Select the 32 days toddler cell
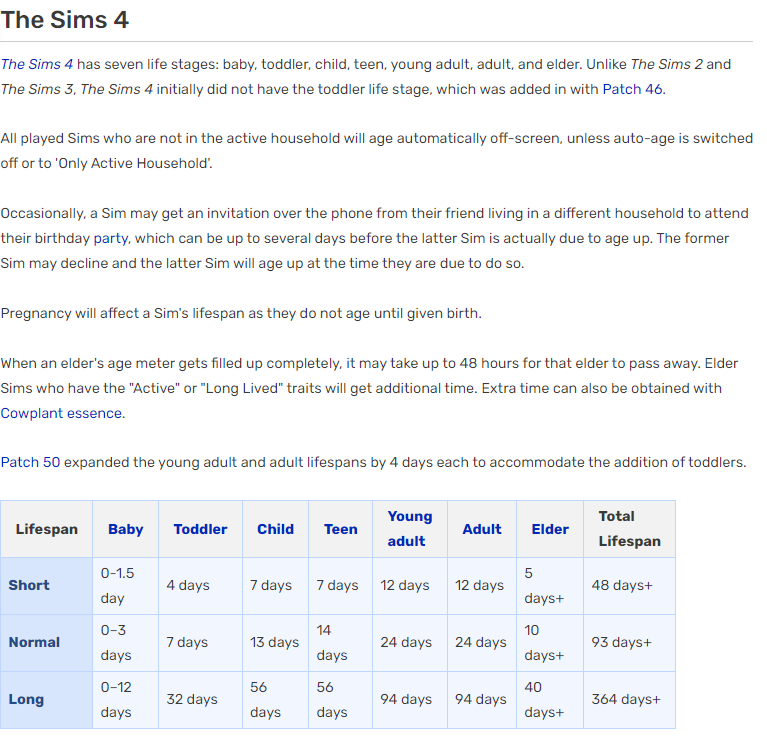 (x=191, y=699)
